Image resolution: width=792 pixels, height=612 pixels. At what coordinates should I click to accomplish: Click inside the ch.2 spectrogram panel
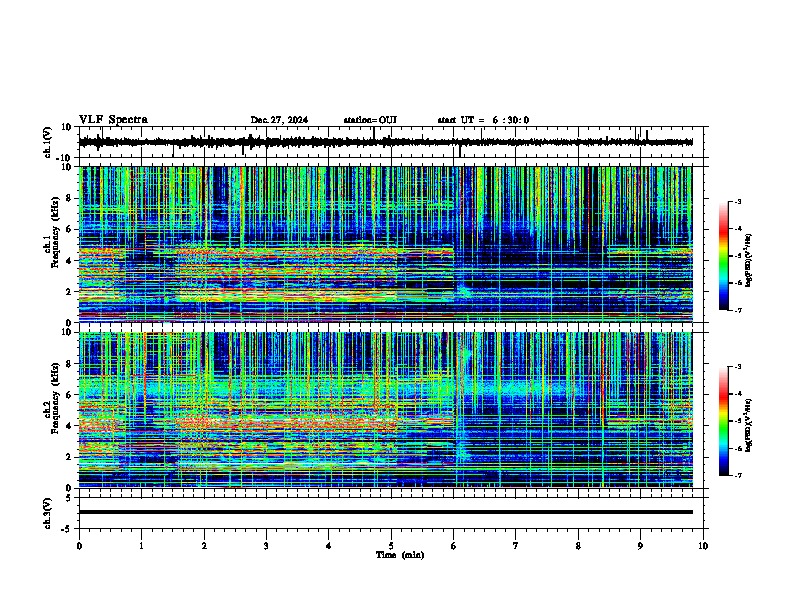click(x=385, y=410)
